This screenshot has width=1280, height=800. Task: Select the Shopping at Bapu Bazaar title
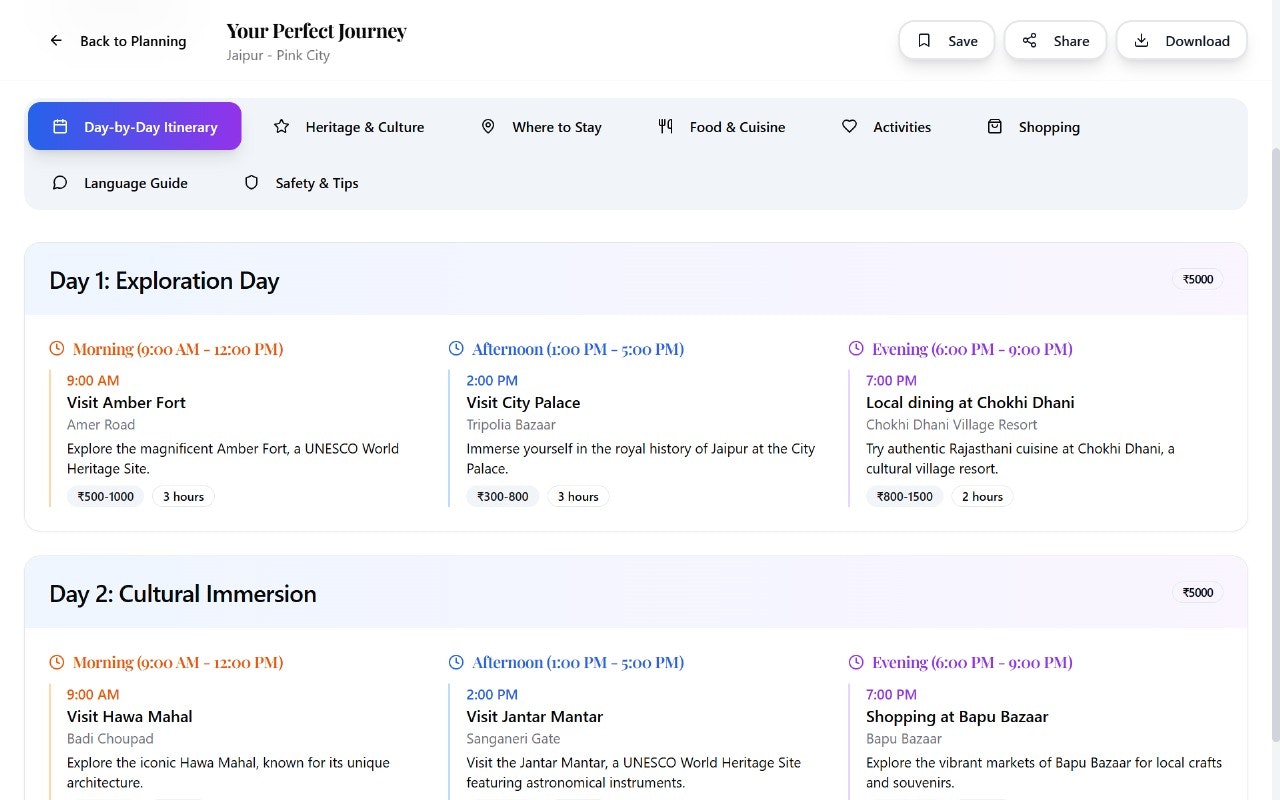(957, 716)
